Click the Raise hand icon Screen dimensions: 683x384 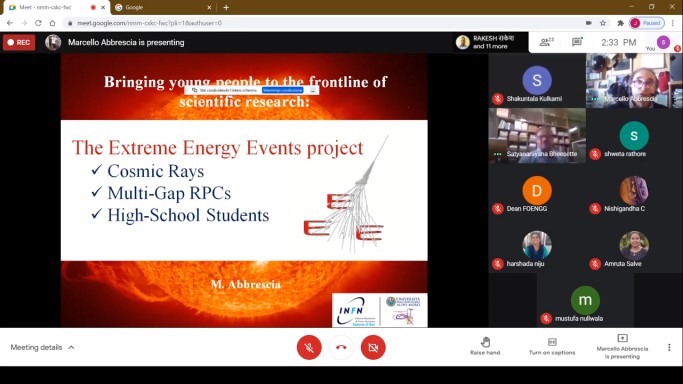point(485,347)
